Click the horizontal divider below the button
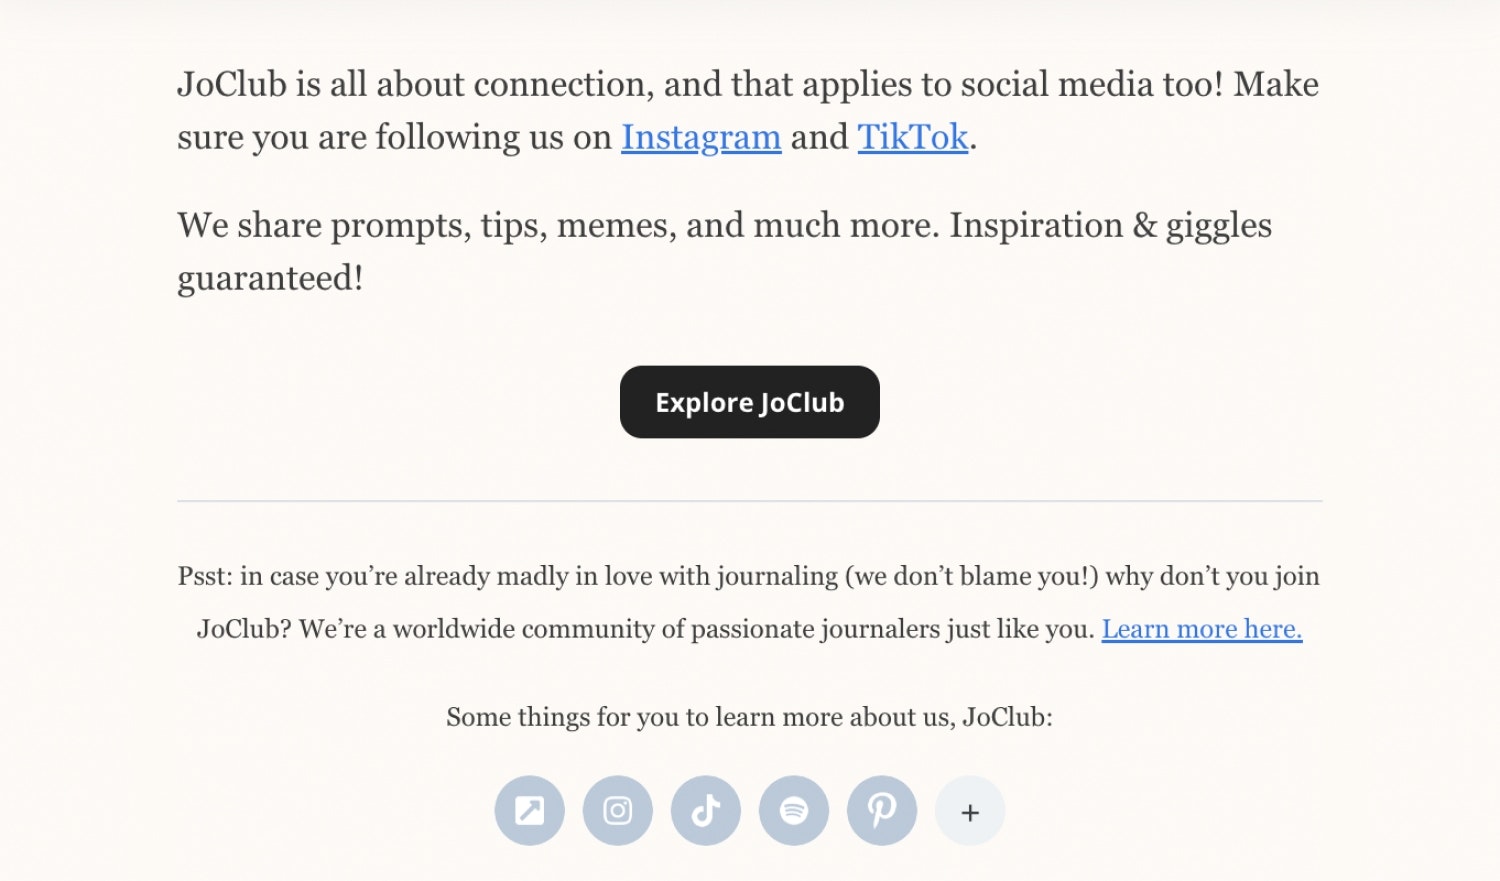 click(x=750, y=501)
